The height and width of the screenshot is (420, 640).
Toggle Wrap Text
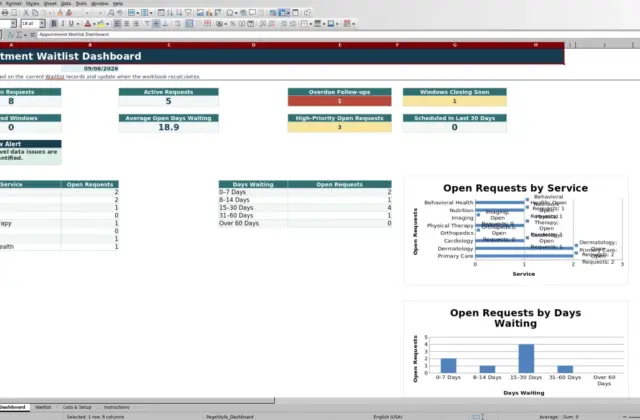(177, 24)
